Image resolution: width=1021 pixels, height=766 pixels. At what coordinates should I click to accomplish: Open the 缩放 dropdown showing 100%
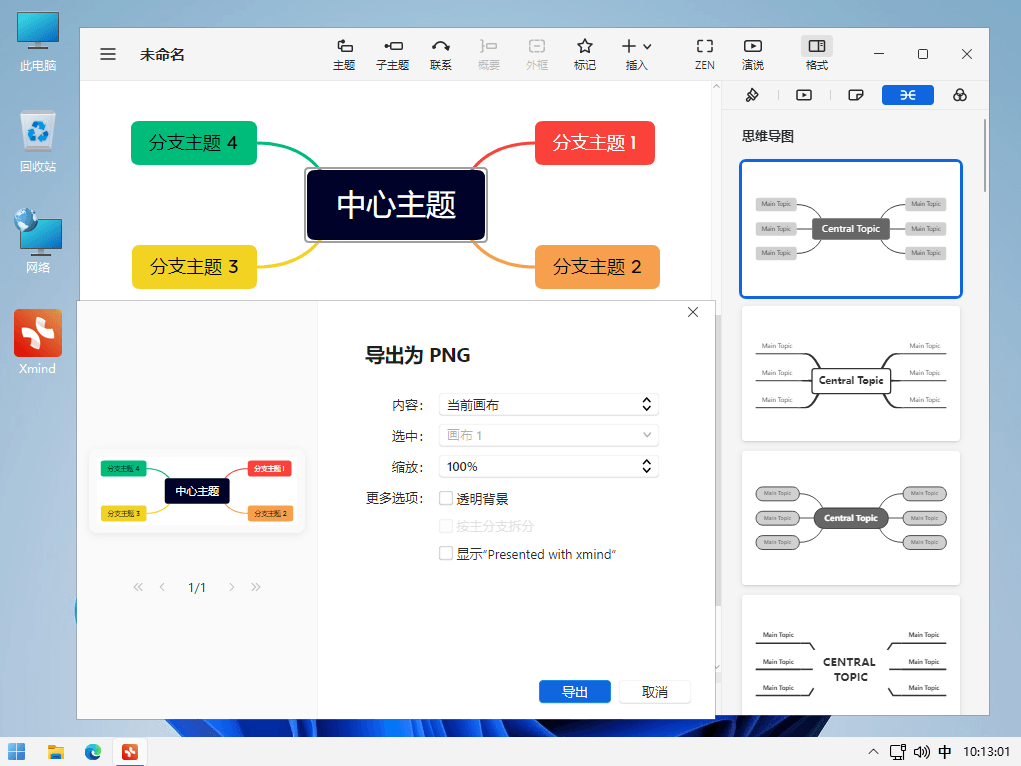pyautogui.click(x=548, y=466)
